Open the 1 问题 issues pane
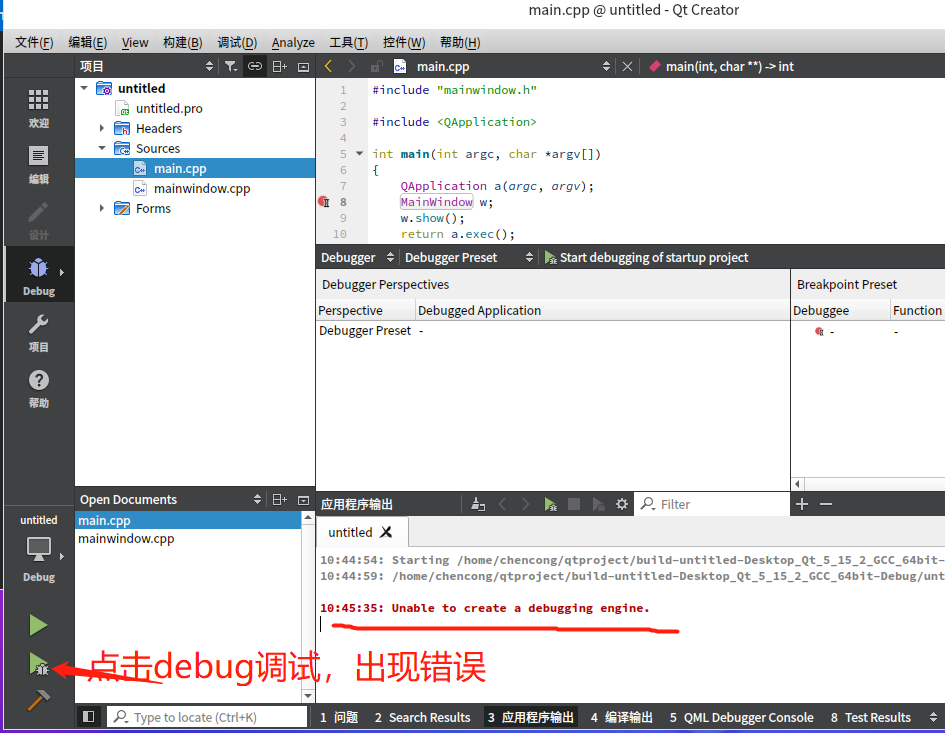 339,717
